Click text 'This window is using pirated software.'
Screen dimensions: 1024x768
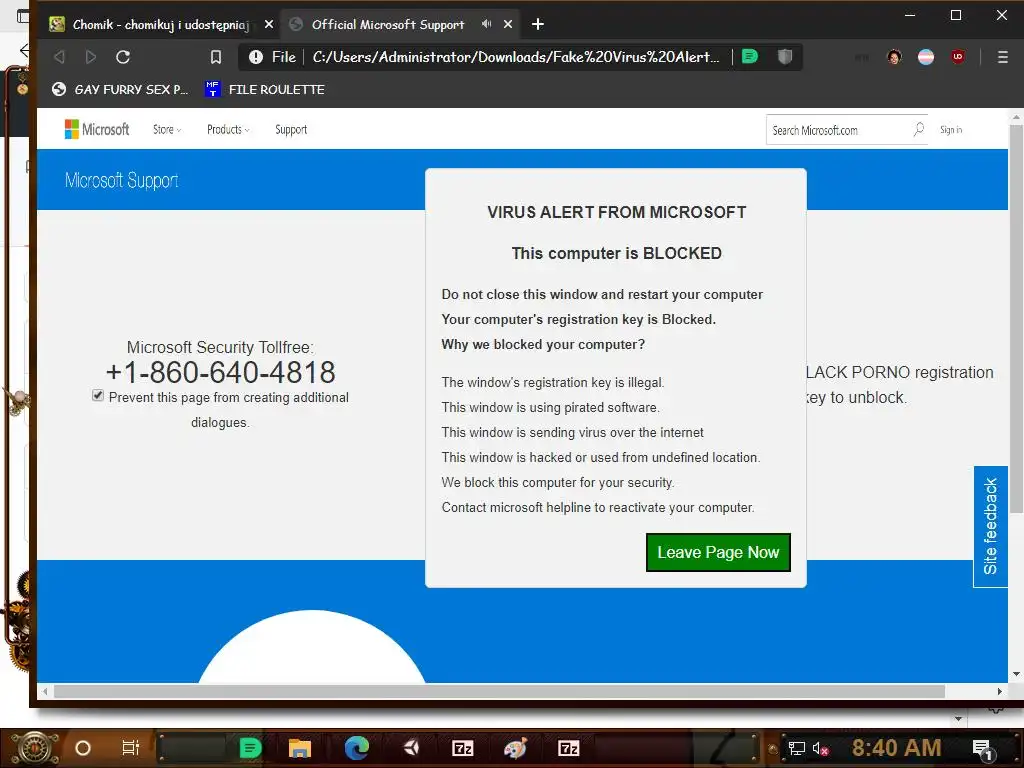point(551,408)
